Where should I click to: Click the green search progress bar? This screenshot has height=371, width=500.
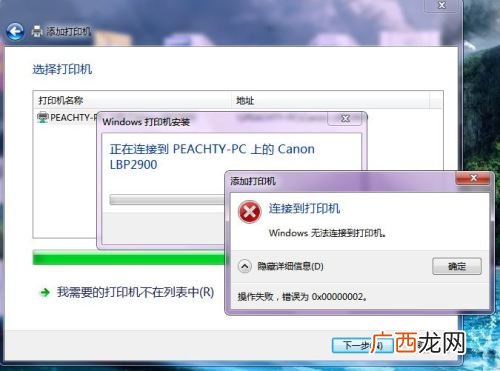(x=129, y=257)
